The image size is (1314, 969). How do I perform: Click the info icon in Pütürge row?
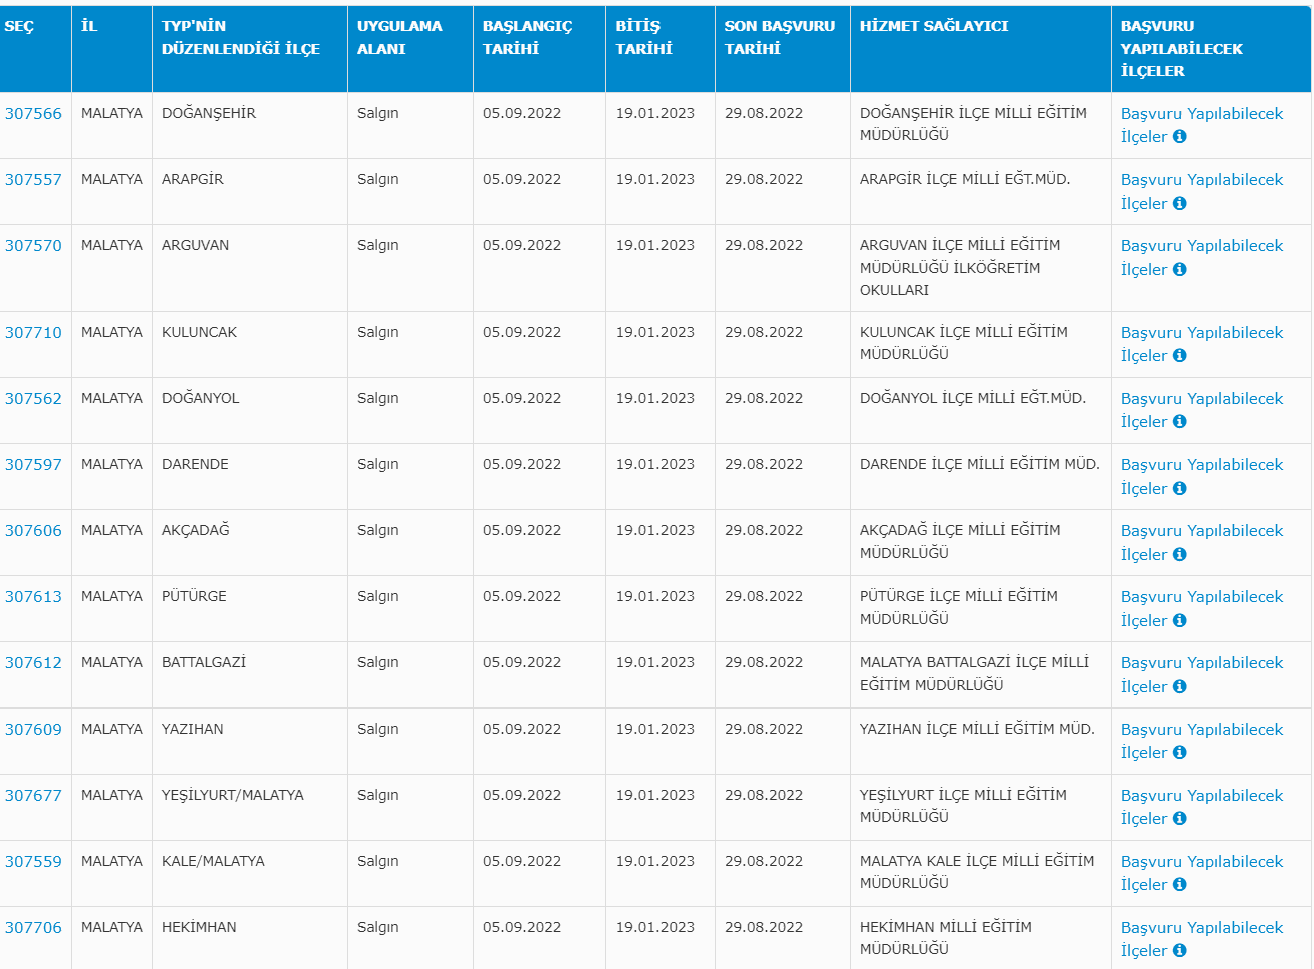(1179, 621)
